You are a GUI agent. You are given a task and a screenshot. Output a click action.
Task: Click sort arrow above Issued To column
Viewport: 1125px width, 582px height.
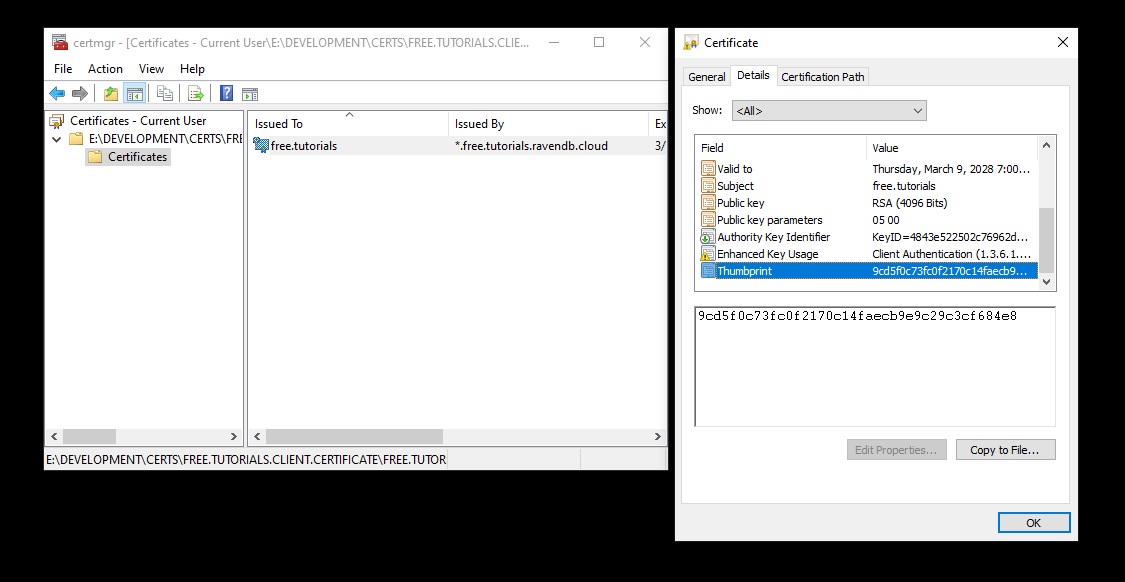tap(349, 115)
